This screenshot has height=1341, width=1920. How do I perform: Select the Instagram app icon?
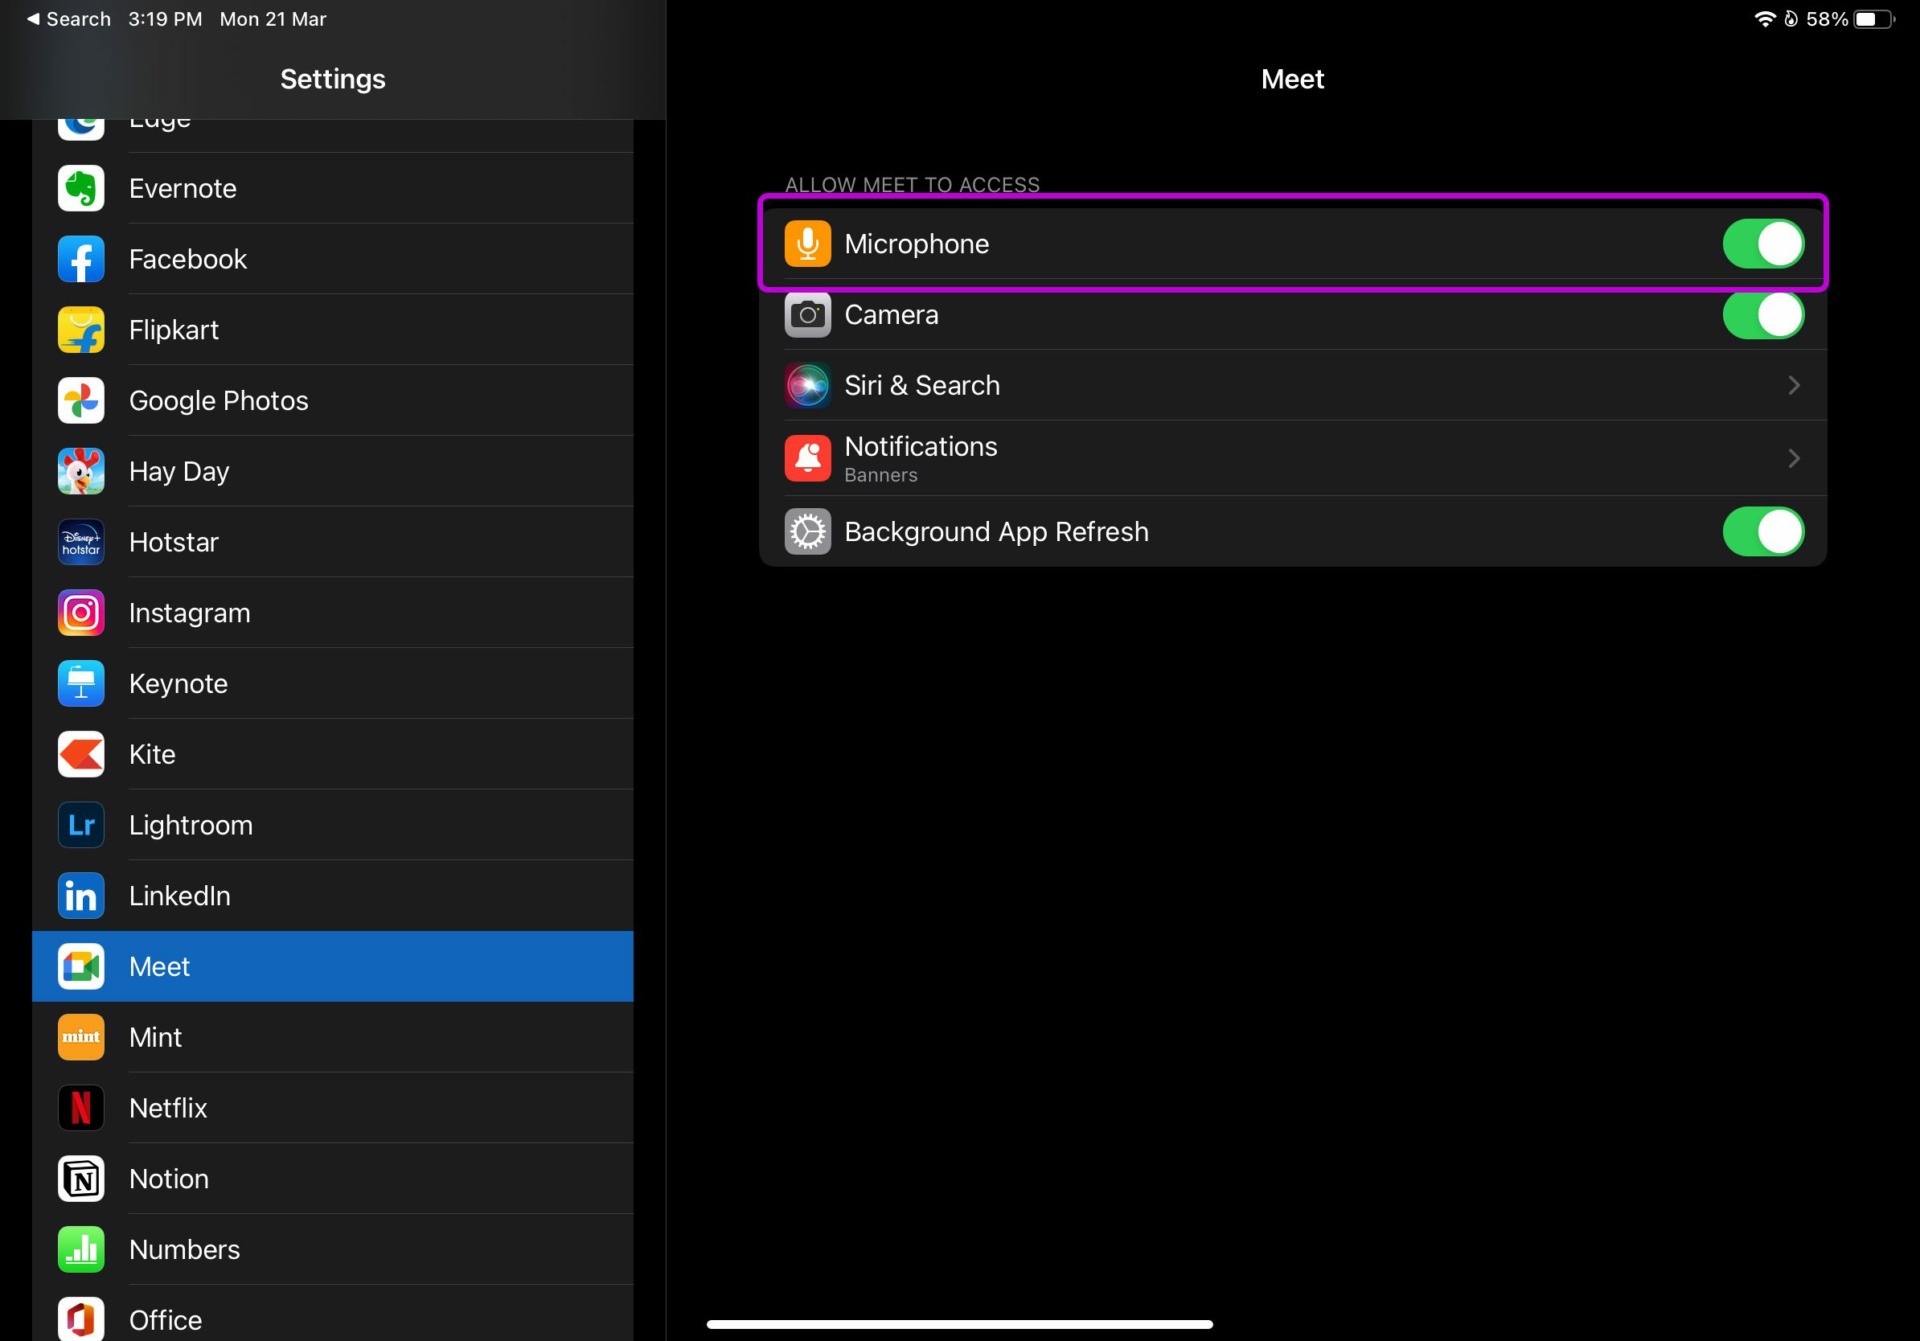(81, 612)
